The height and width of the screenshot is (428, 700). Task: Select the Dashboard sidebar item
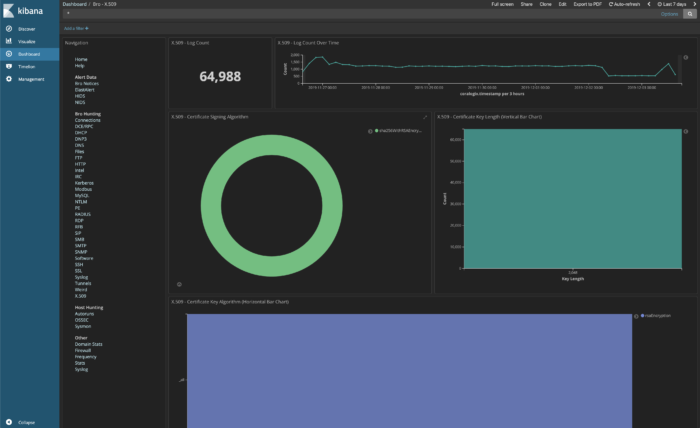tap(29, 54)
